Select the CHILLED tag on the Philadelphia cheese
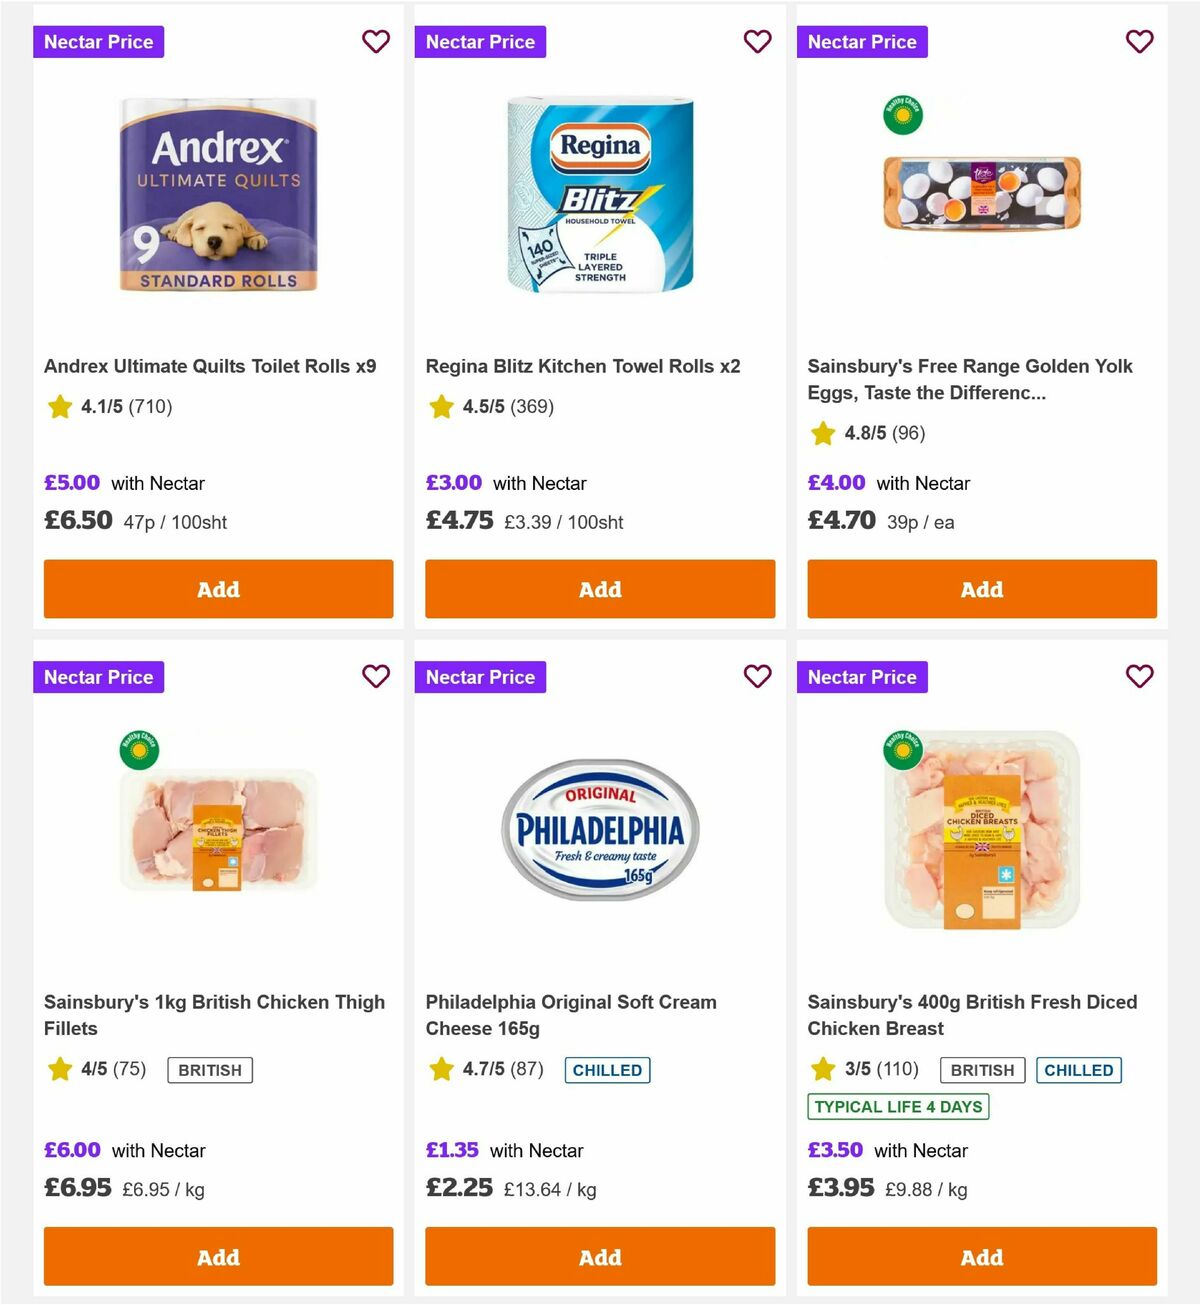Screen dimensions: 1200x1305 pos(607,1070)
